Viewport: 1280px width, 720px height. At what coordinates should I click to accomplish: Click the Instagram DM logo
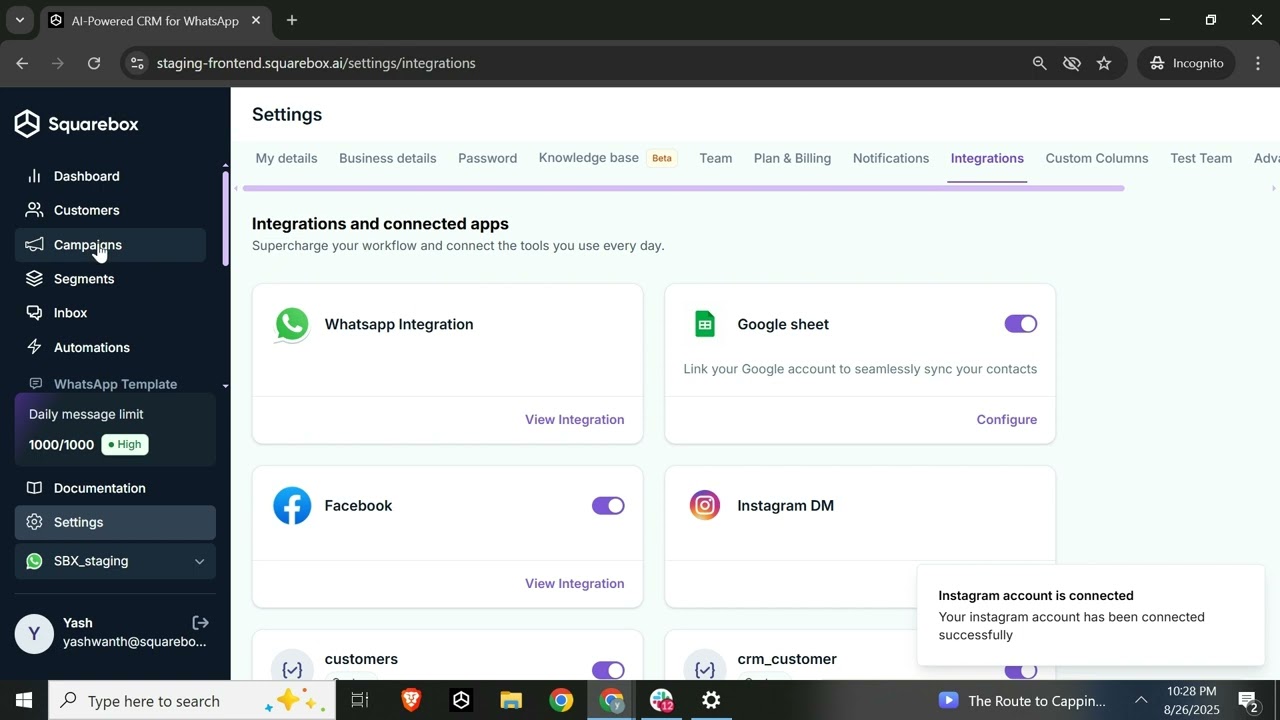tap(705, 506)
